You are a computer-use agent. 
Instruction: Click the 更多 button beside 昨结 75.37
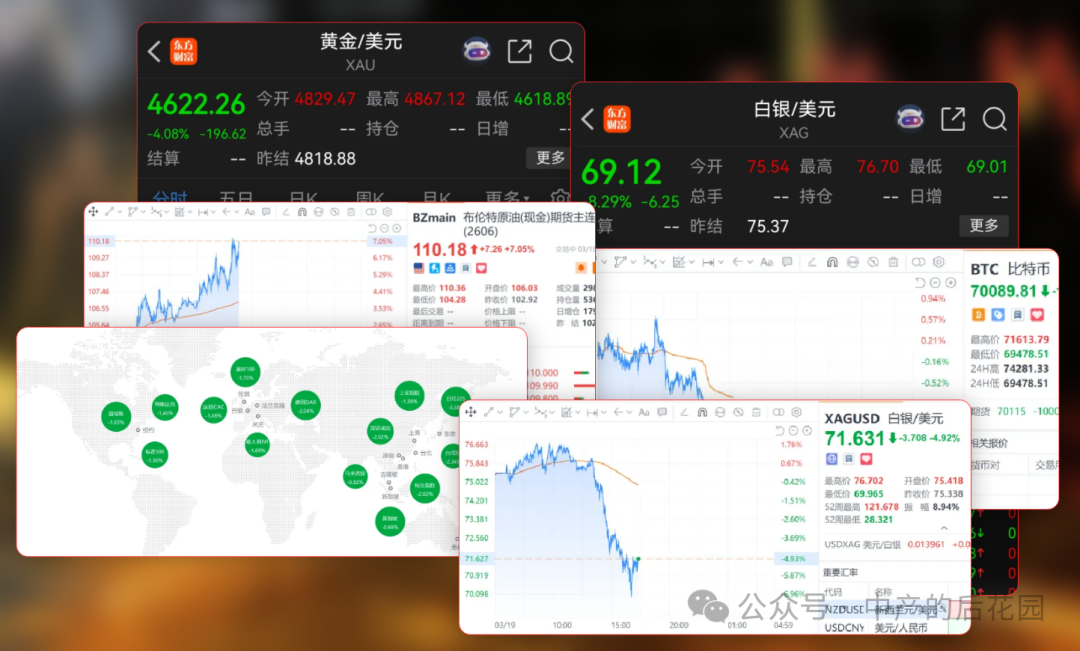pyautogui.click(x=984, y=225)
